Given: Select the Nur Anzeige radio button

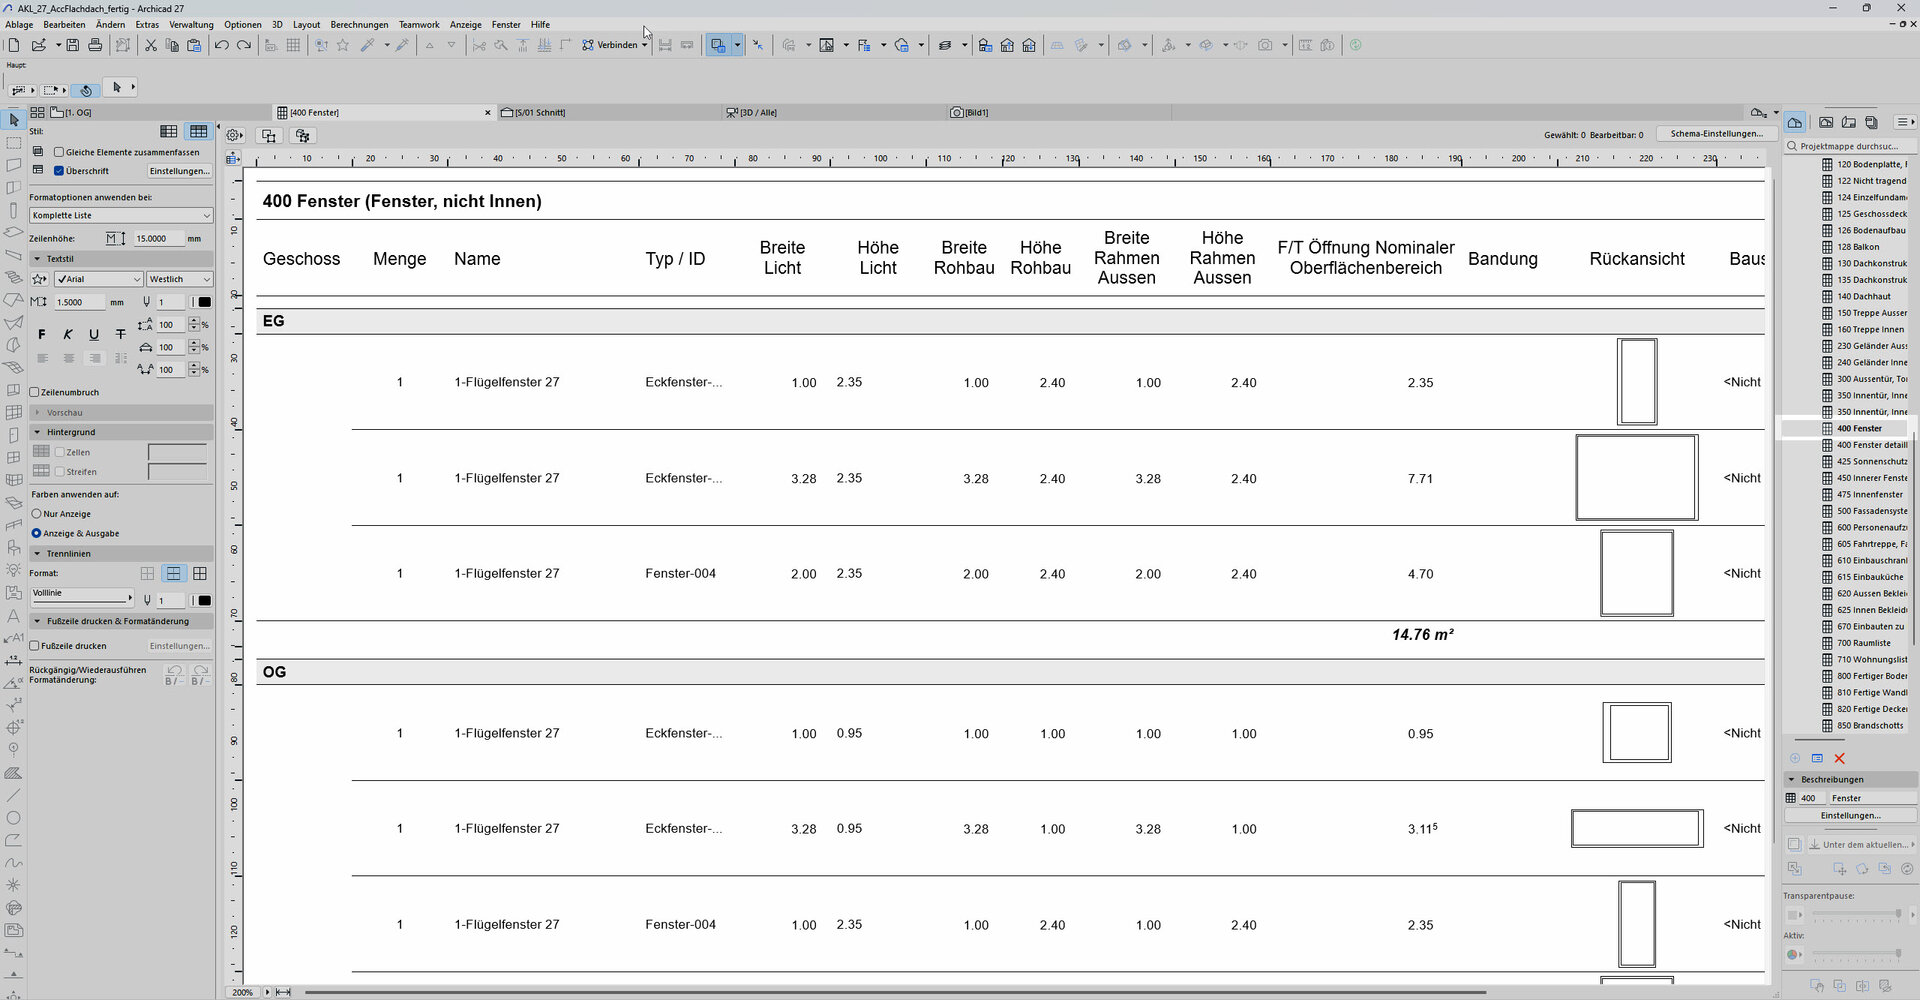Looking at the screenshot, I should (x=38, y=513).
